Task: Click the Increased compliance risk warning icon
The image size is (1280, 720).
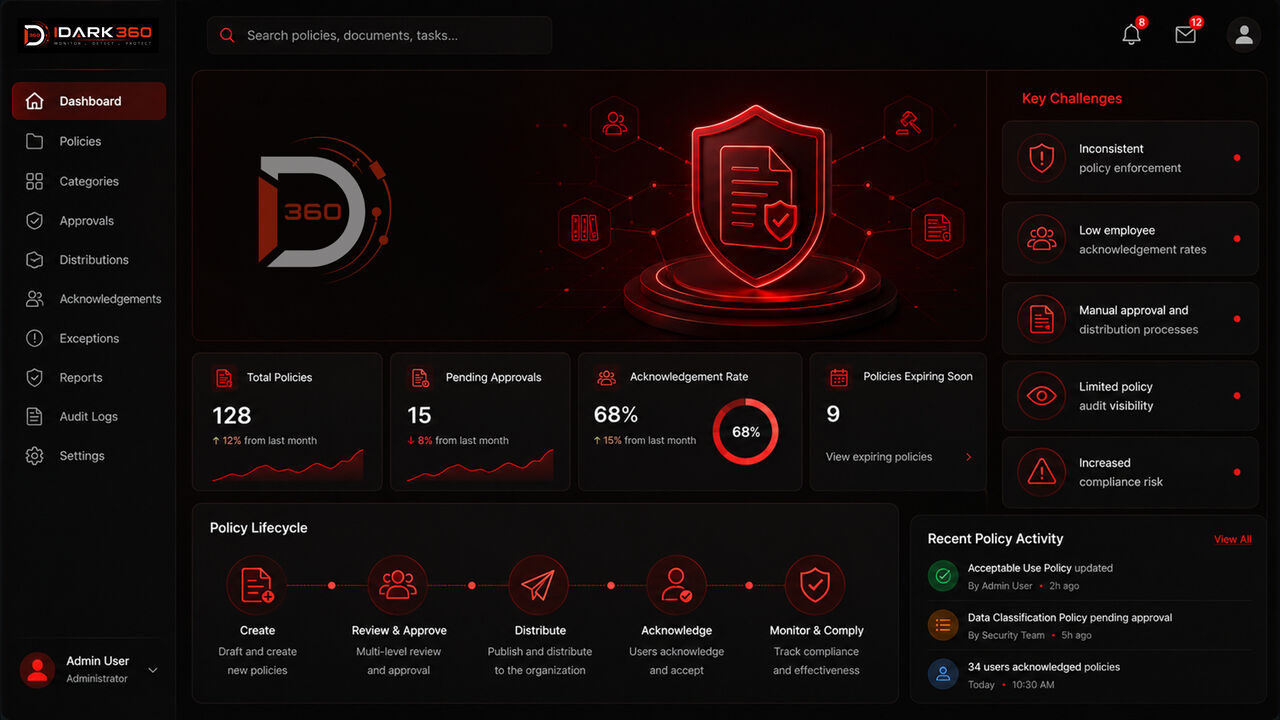Action: coord(1042,472)
